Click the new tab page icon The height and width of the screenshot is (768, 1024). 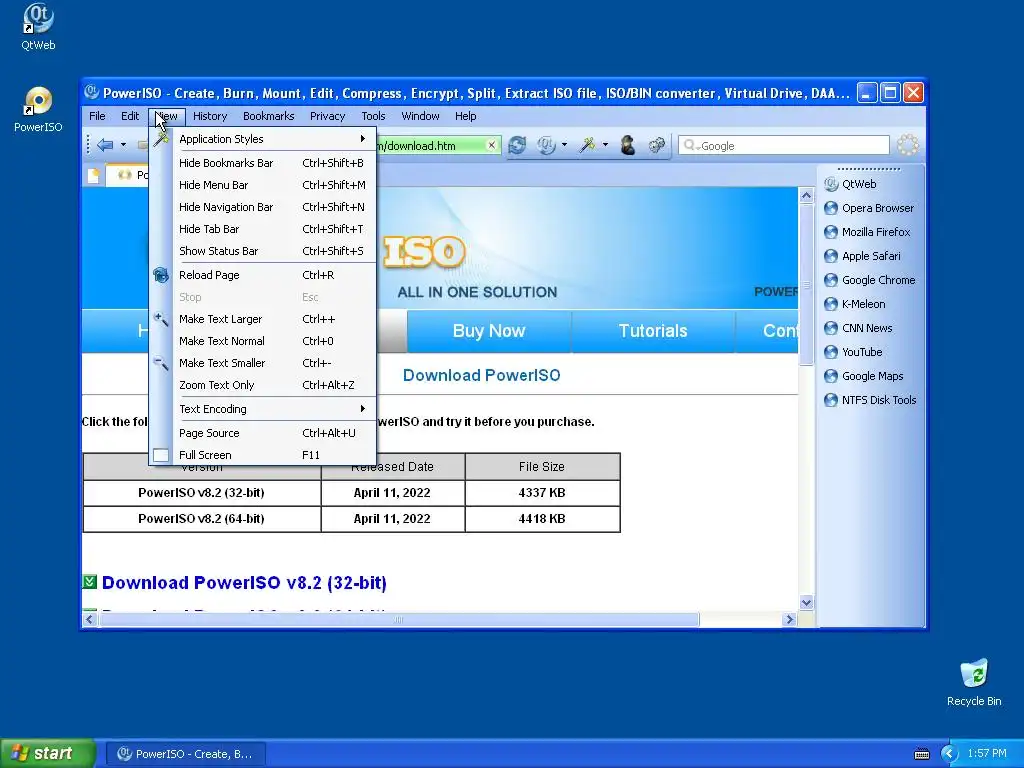93,175
